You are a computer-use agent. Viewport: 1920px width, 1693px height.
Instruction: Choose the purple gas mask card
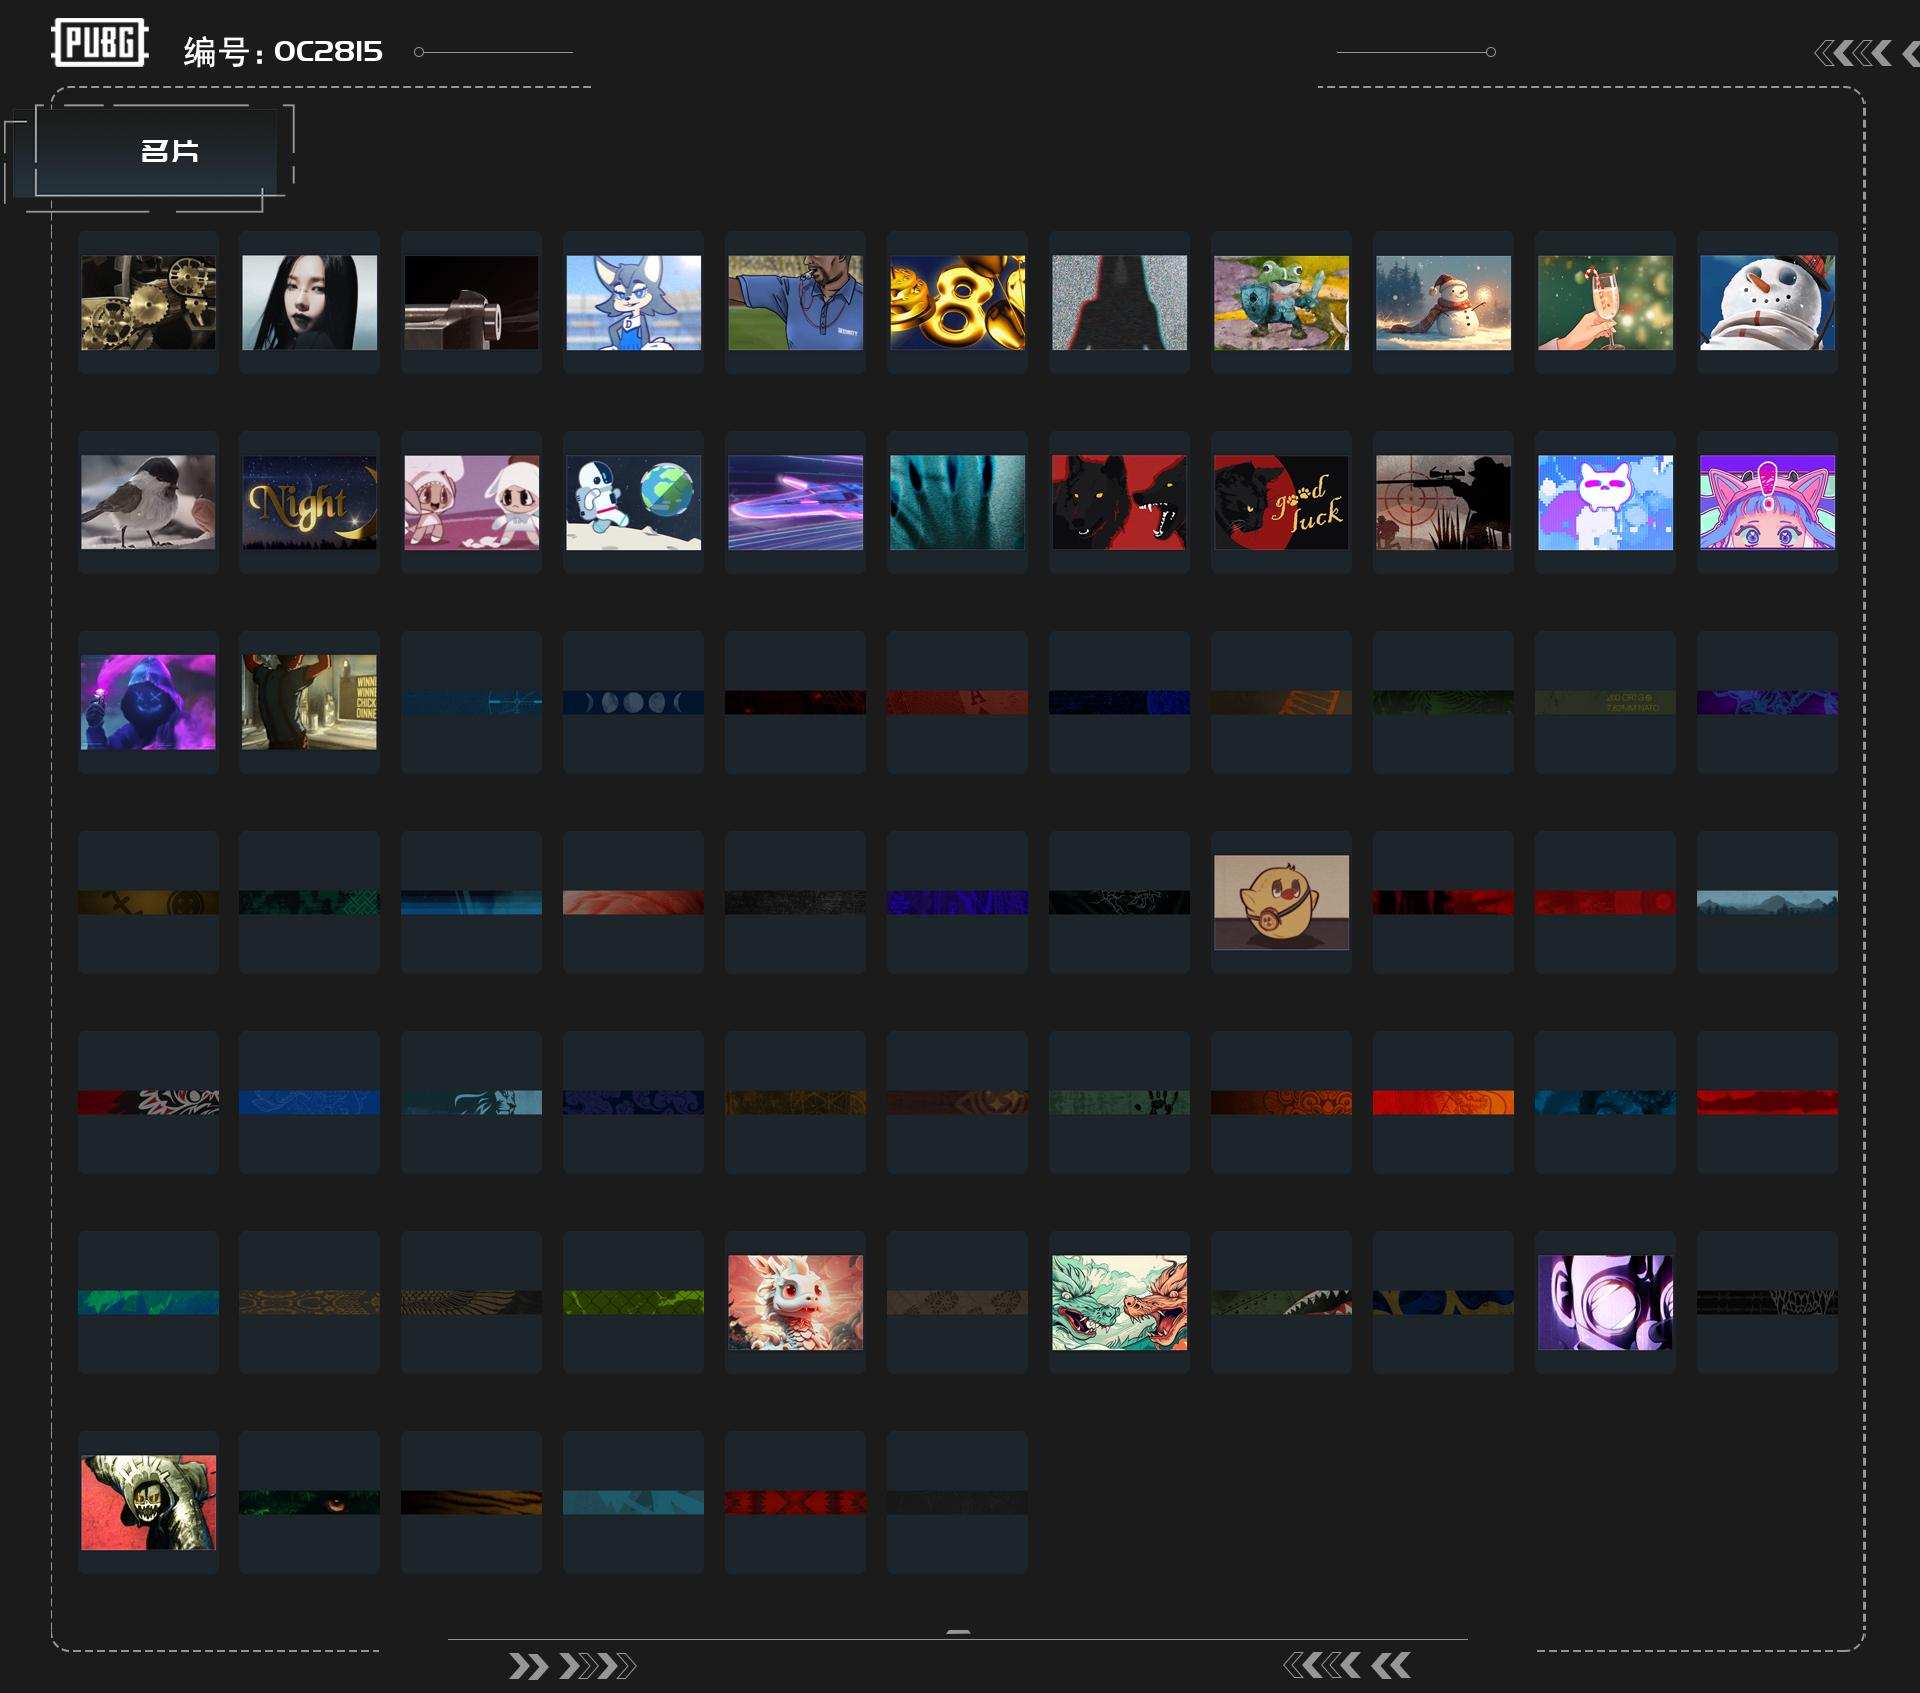[1605, 1302]
